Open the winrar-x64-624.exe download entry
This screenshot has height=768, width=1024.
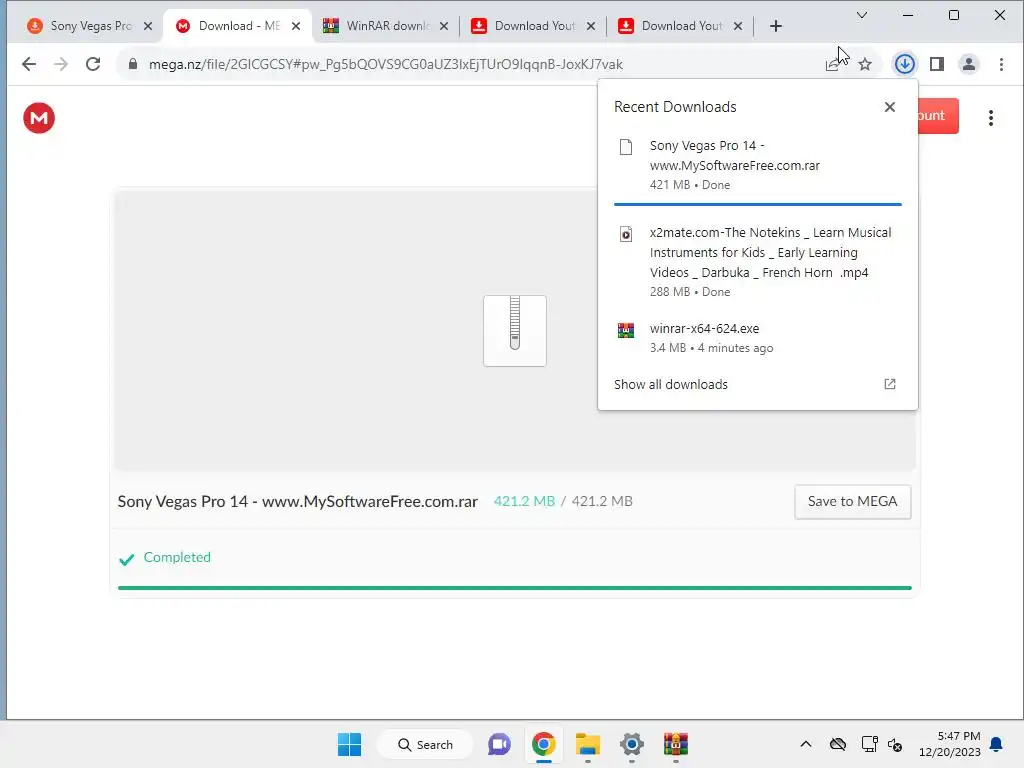758,338
